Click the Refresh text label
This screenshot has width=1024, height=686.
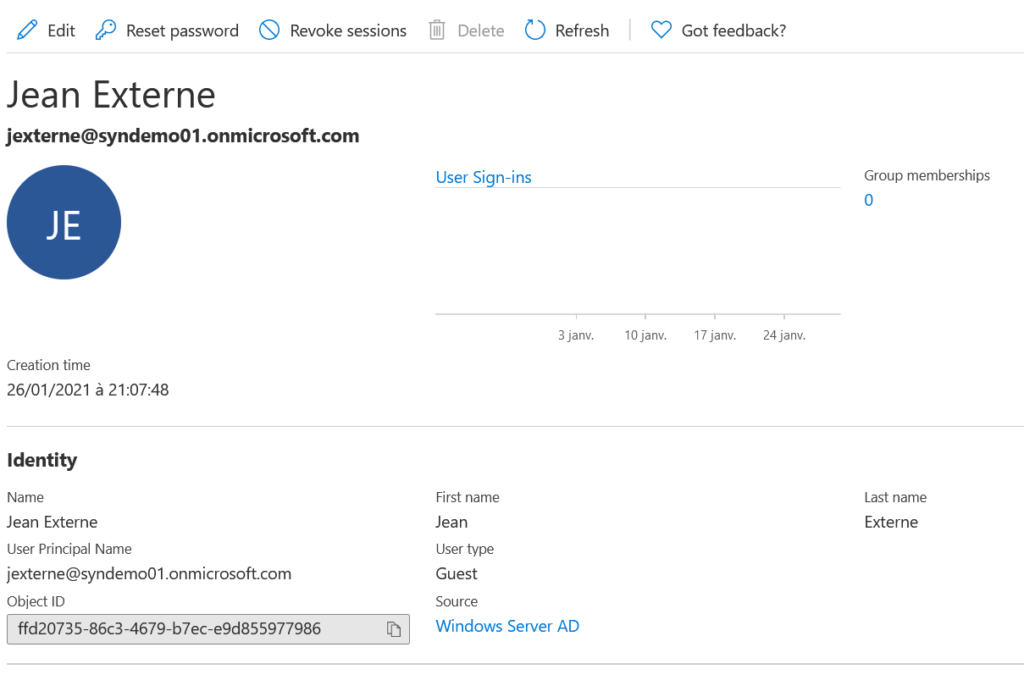tap(582, 31)
